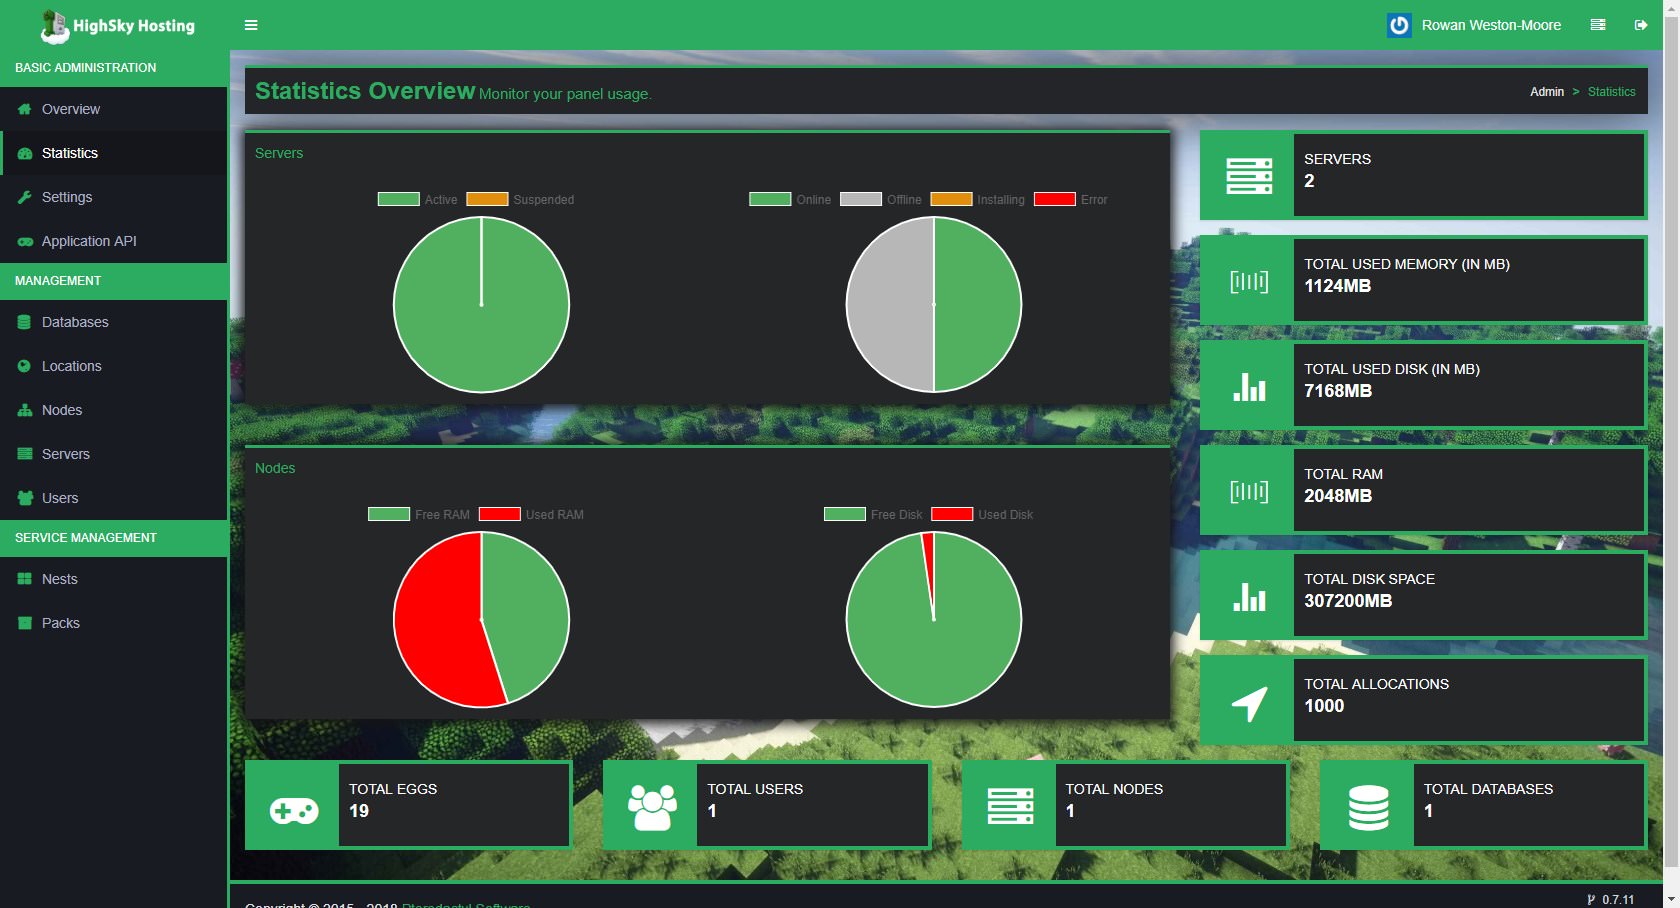Click the Total Eggs gamepad icon
The width and height of the screenshot is (1680, 908).
pos(293,809)
